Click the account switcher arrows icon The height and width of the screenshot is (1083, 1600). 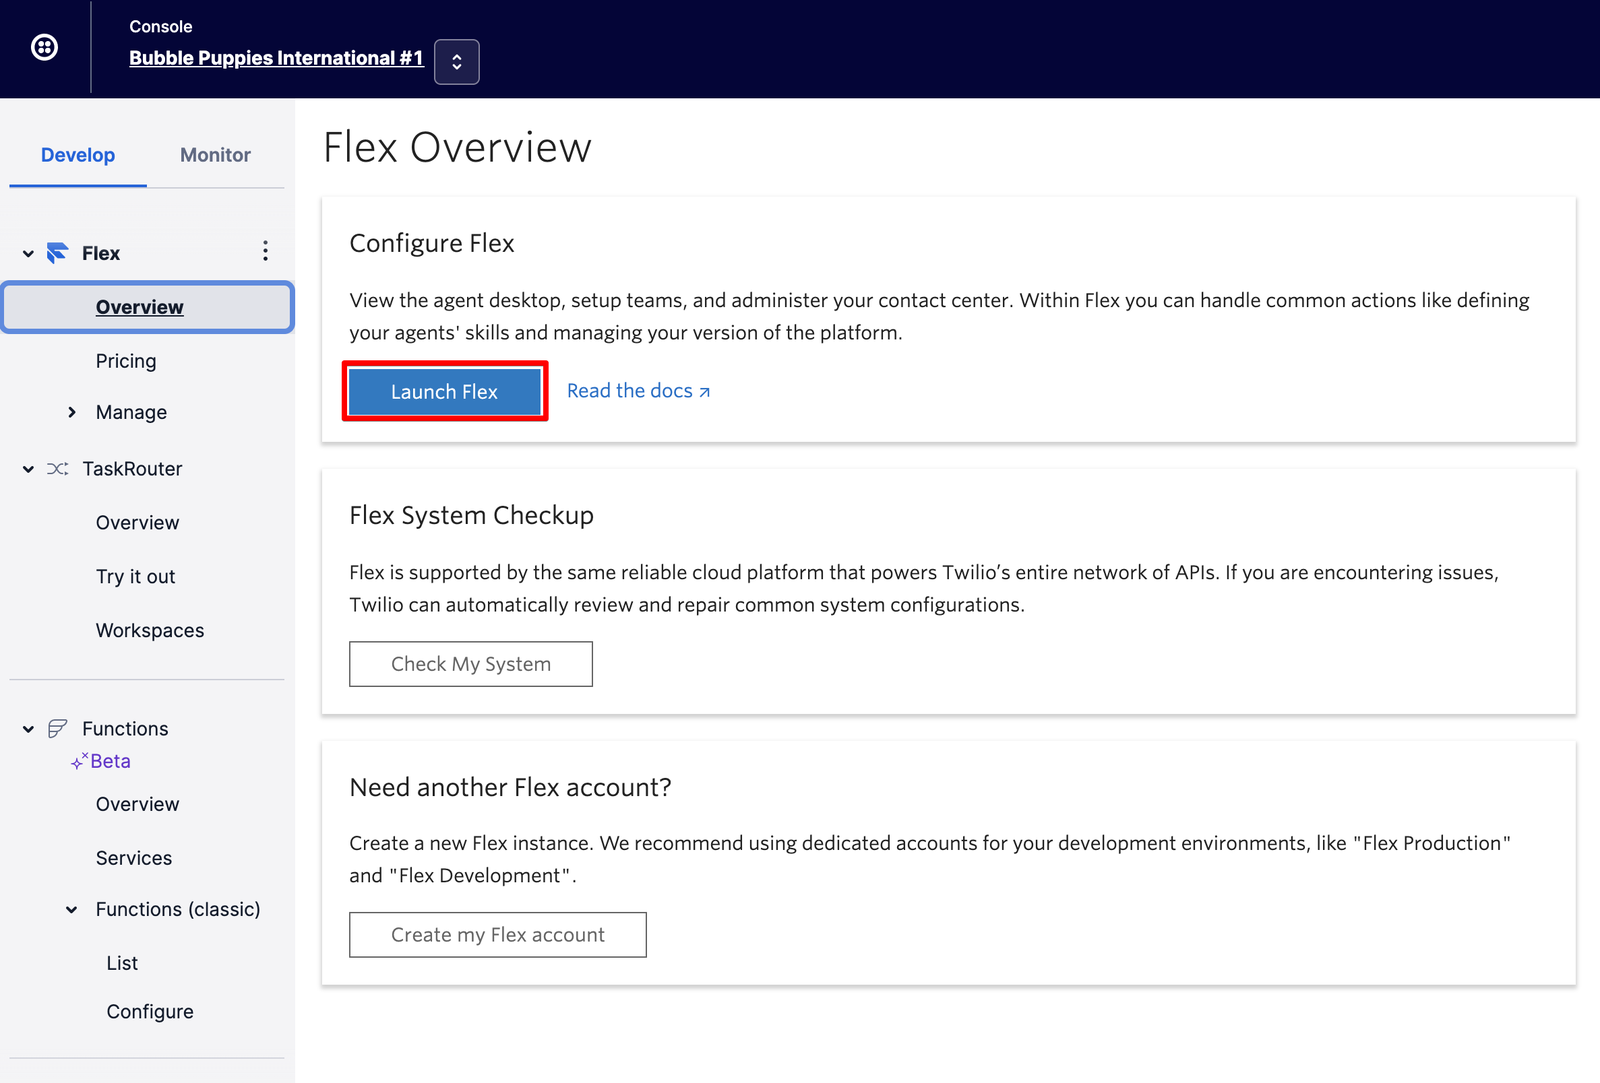[456, 61]
